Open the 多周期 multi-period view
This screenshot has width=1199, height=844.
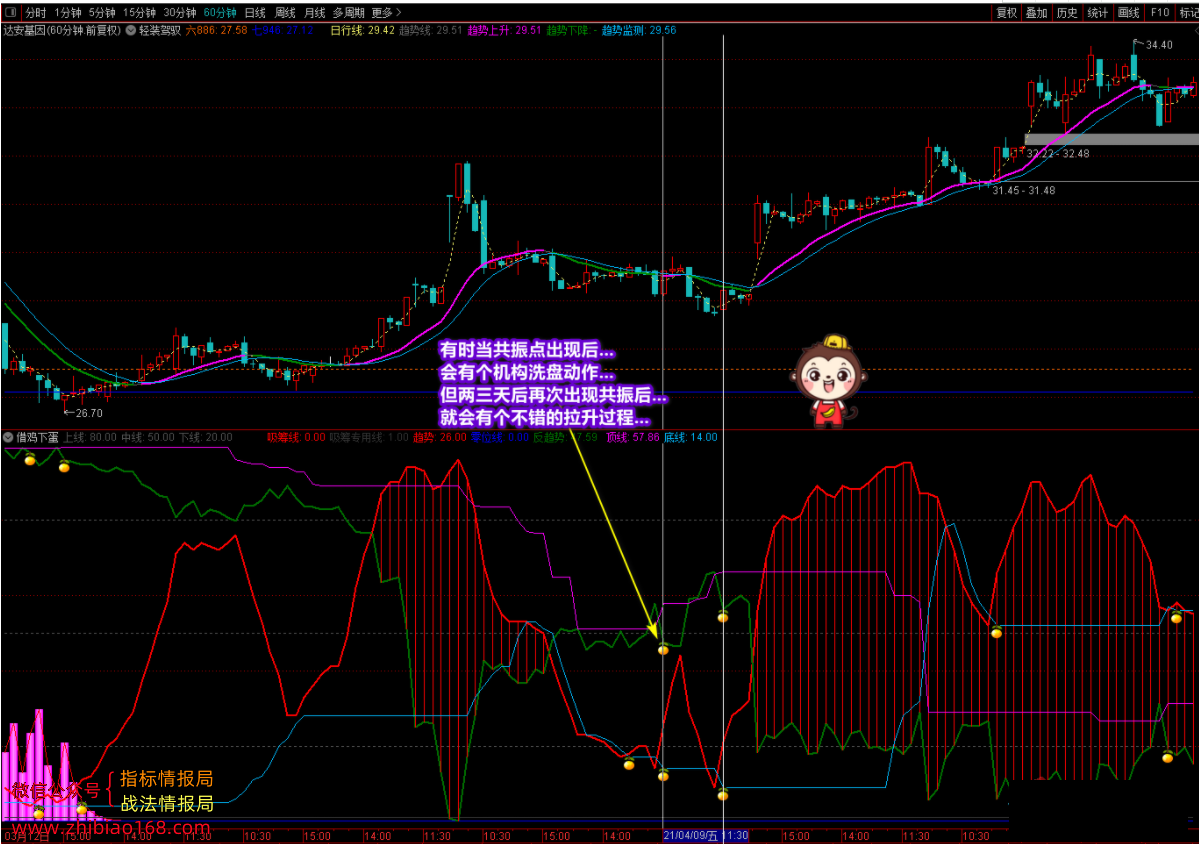[x=349, y=13]
